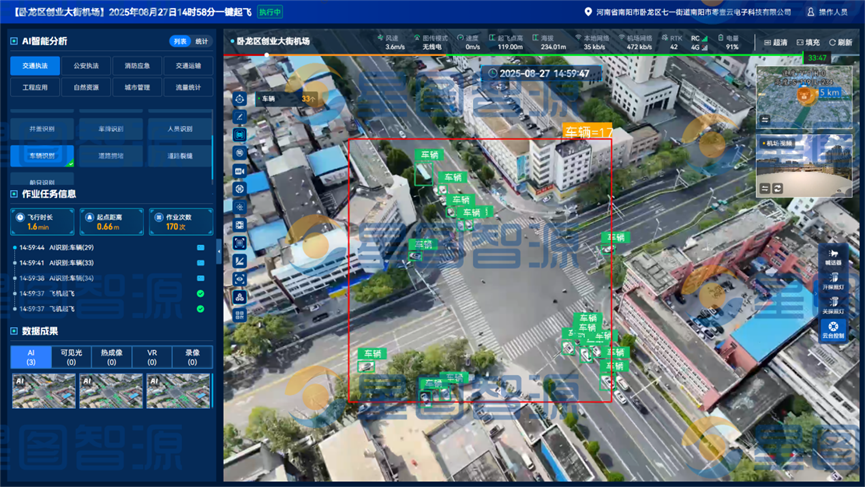Screen dimensions: 865x487
Task: Select the 交通执法 category tab
Action: click(x=35, y=66)
